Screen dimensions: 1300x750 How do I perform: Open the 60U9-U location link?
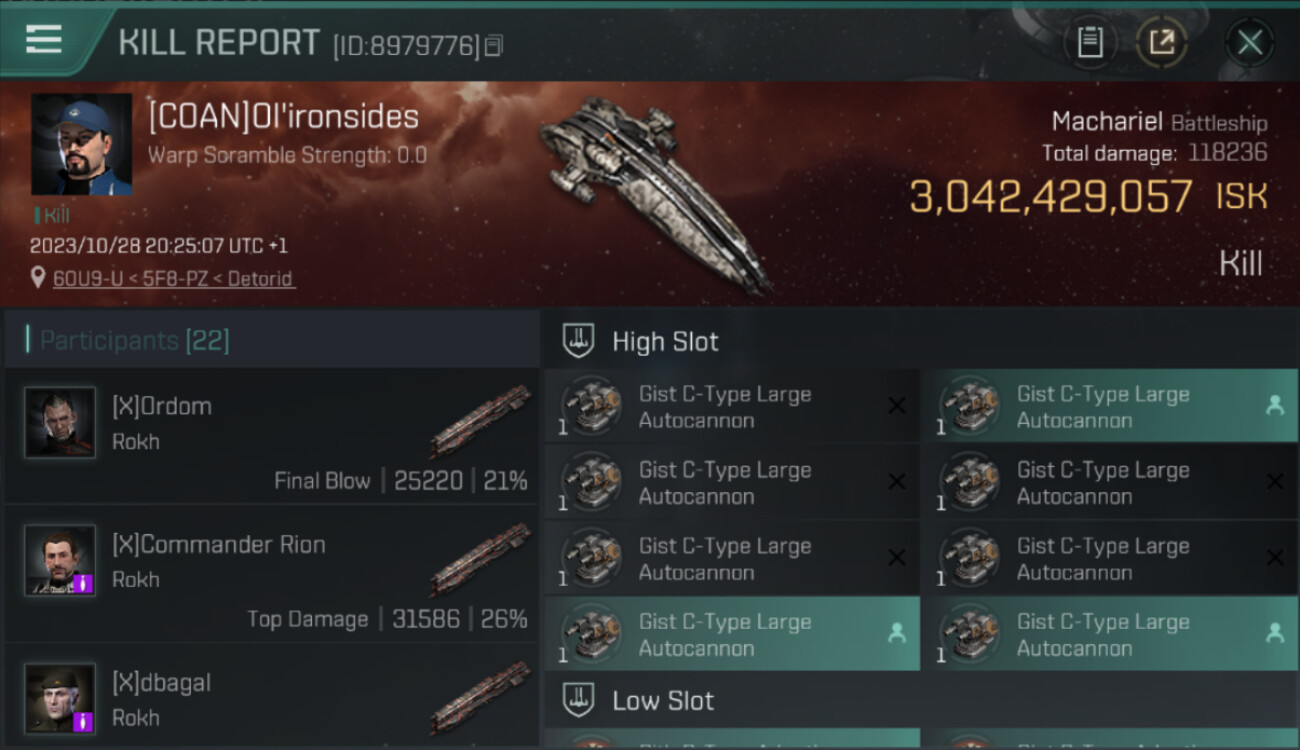coord(173,279)
